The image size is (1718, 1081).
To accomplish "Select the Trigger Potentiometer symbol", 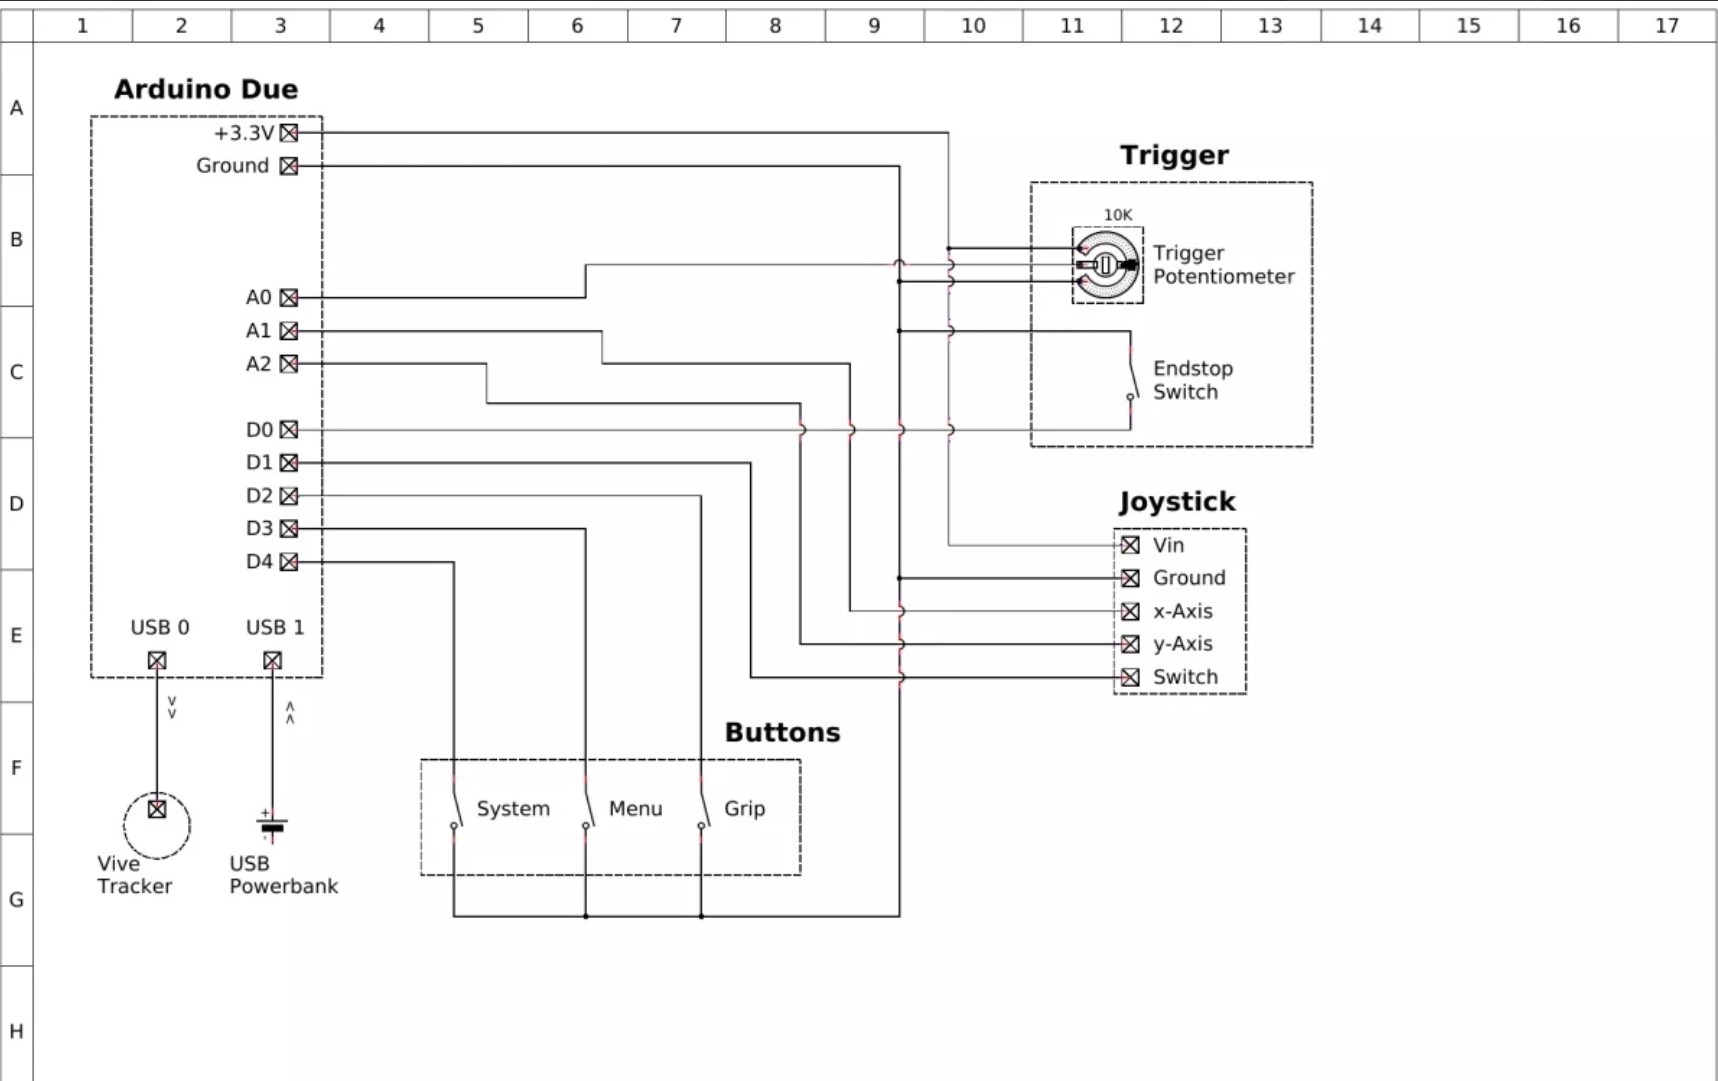I will coord(1107,264).
